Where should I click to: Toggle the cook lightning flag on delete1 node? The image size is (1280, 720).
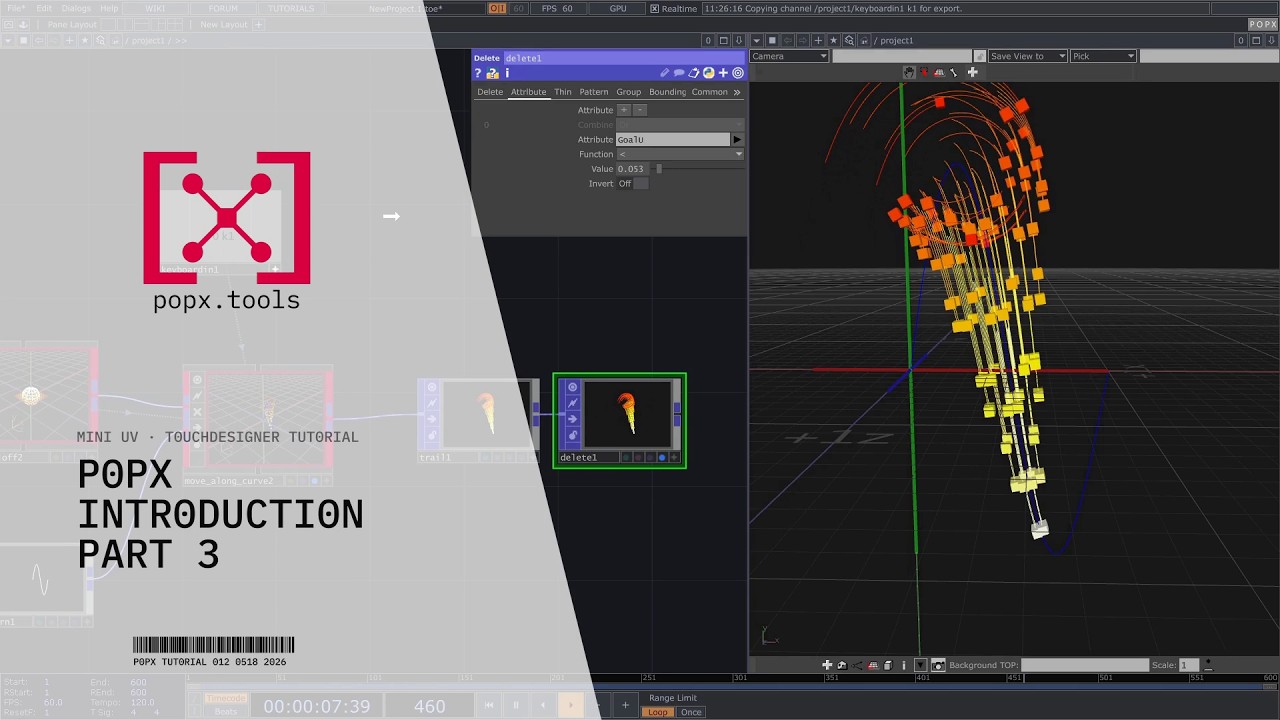[572, 403]
